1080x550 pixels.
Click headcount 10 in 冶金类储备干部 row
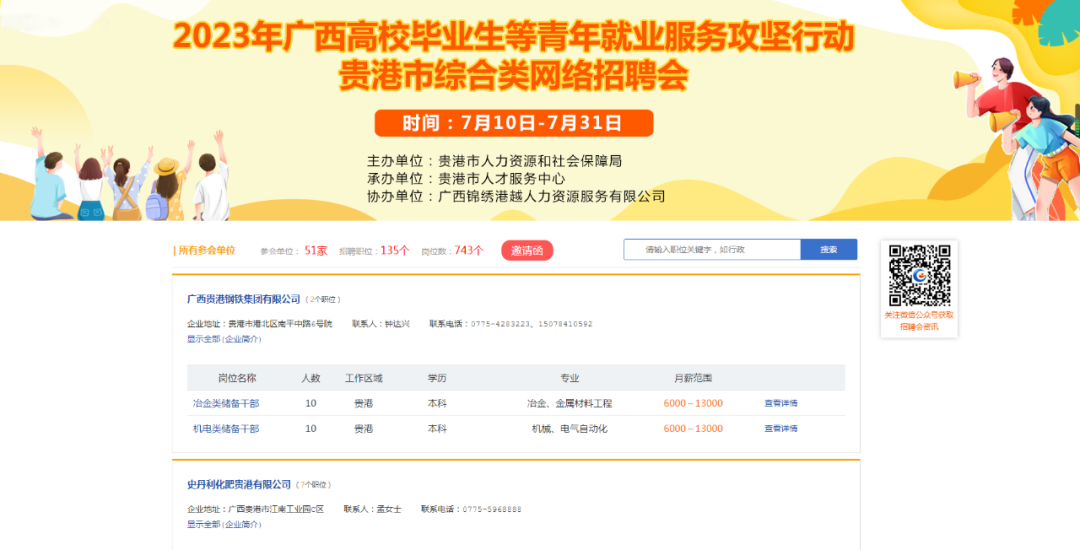coord(311,403)
